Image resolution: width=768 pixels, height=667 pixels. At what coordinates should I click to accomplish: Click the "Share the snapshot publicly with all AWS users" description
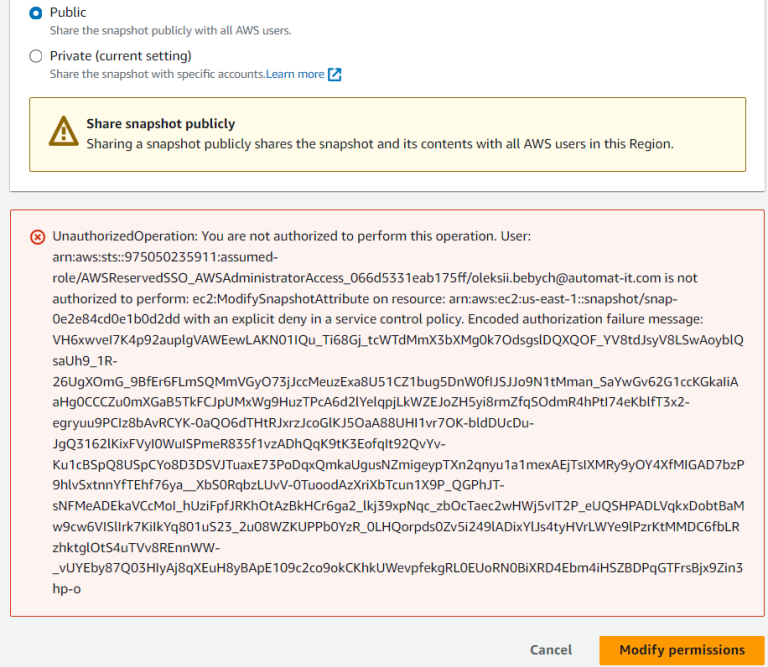170,31
